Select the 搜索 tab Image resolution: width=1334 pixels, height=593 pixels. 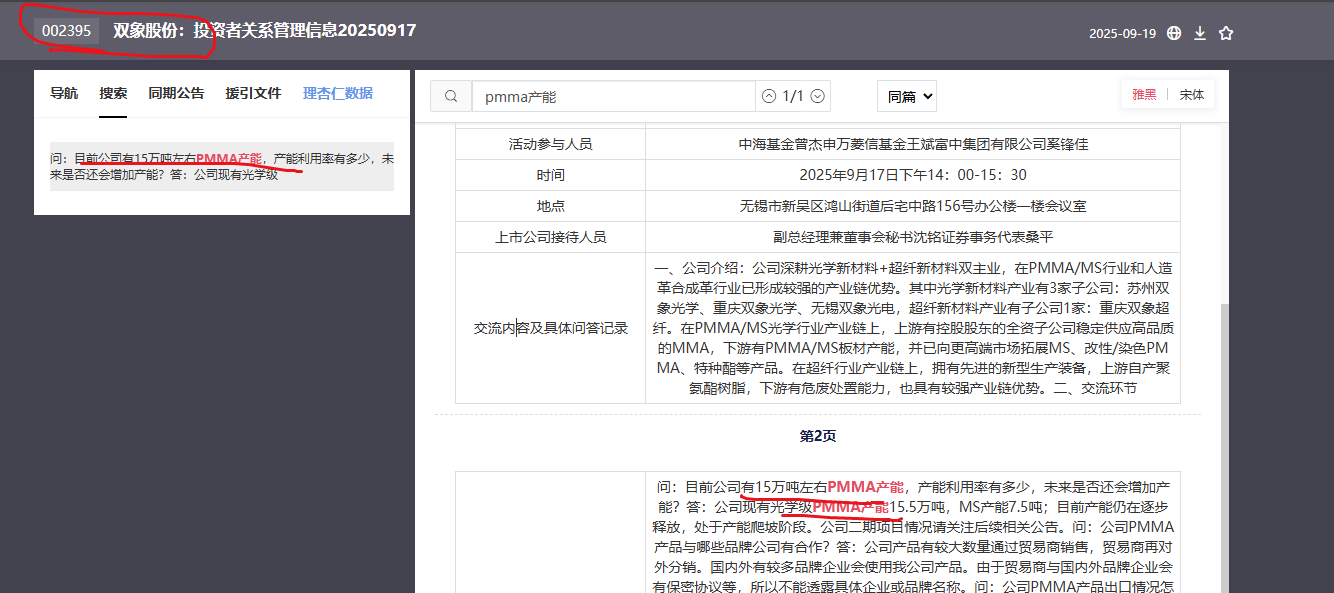pos(113,93)
